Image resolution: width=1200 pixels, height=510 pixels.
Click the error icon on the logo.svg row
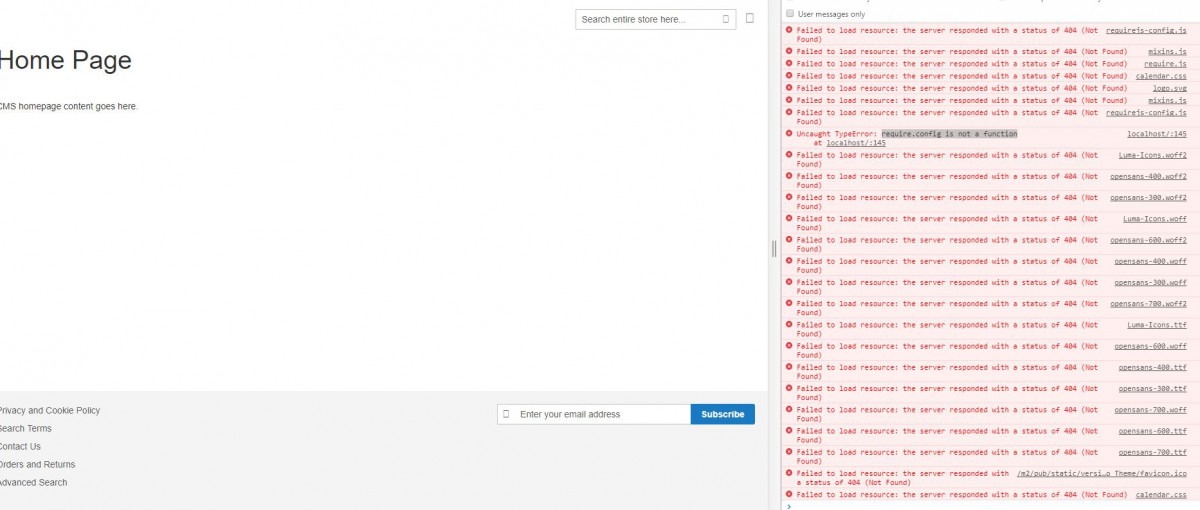(x=789, y=87)
